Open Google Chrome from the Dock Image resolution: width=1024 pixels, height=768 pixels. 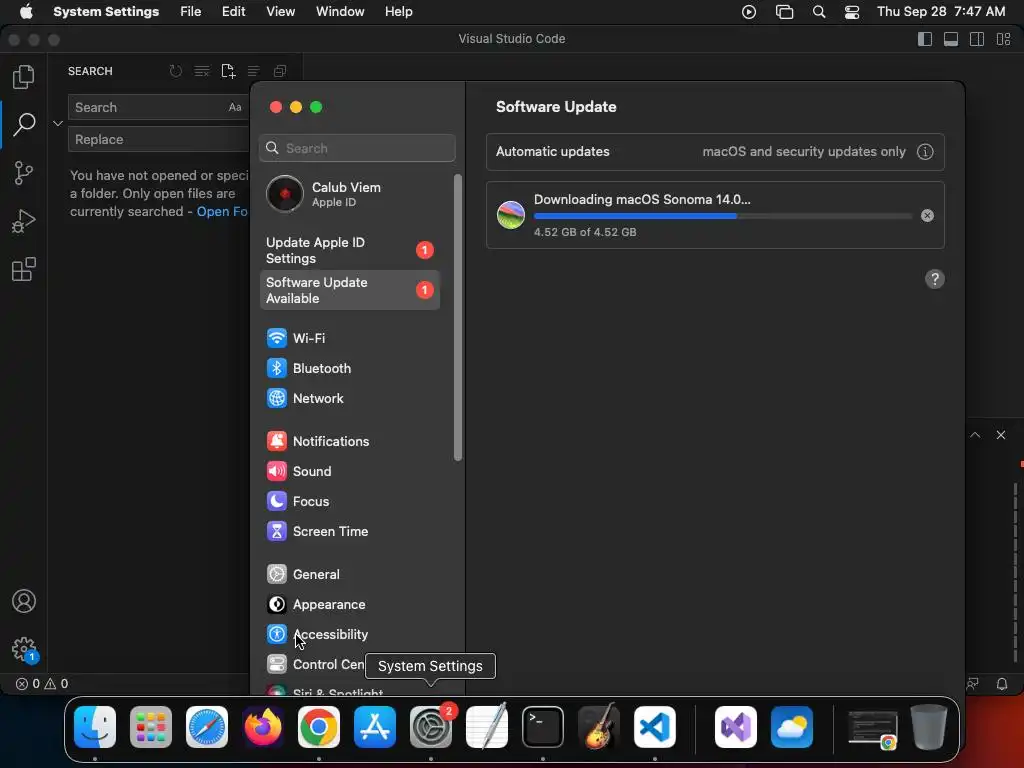(x=319, y=727)
